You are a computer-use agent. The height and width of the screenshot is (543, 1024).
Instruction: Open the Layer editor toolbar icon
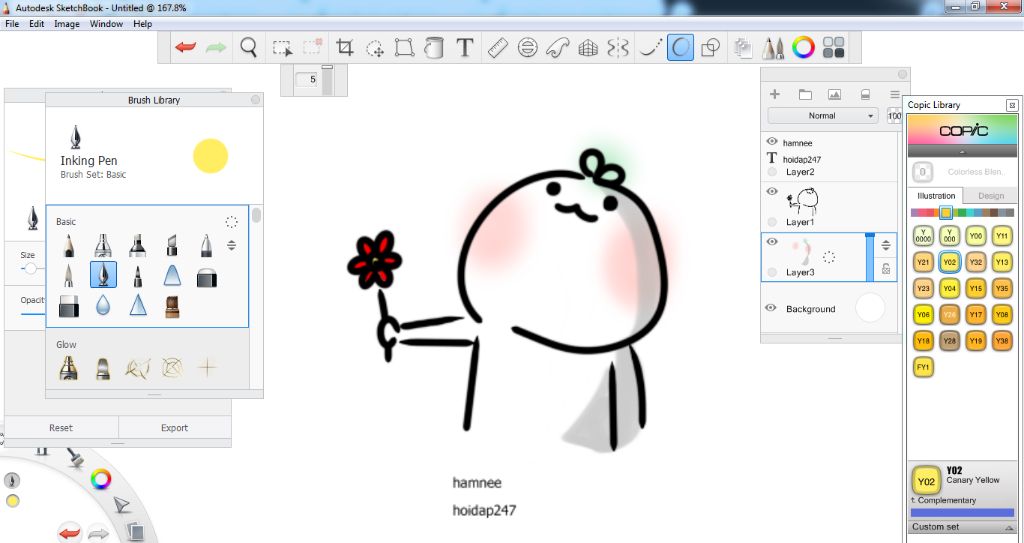743,48
